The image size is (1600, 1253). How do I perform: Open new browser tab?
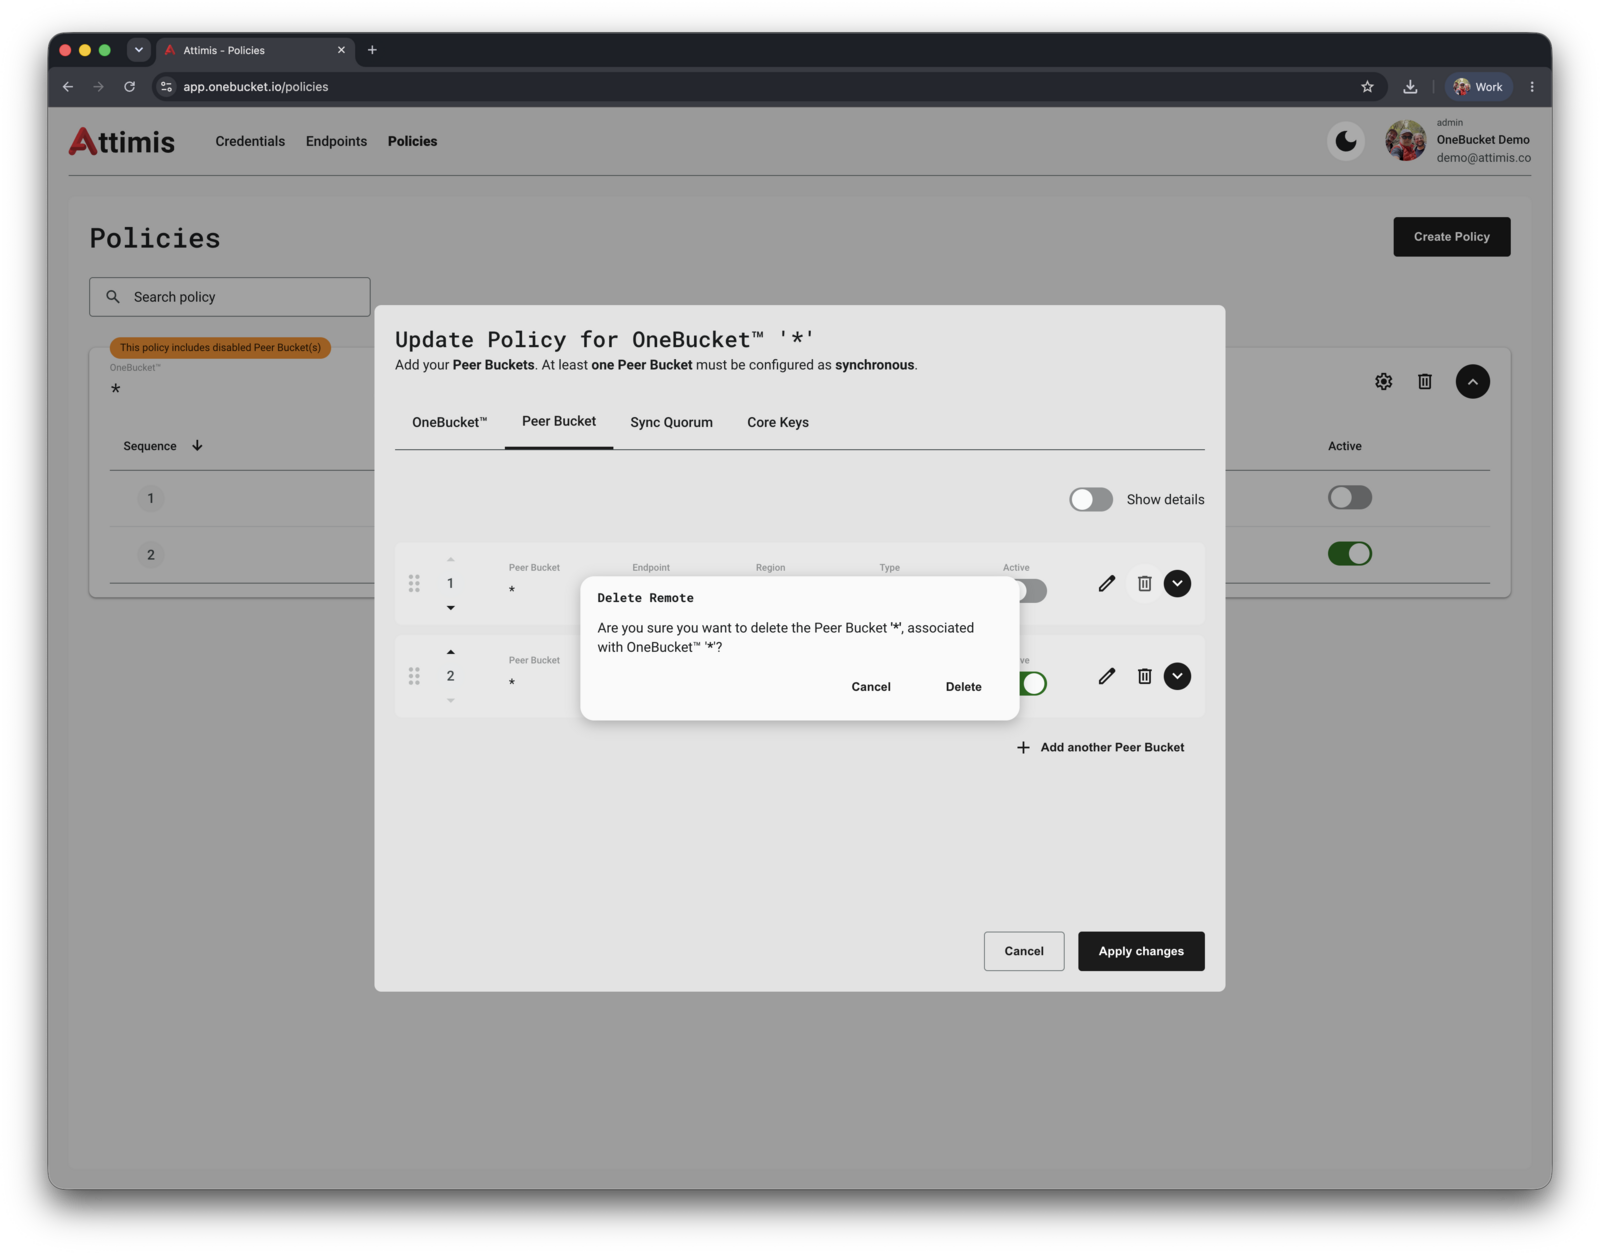coord(372,50)
